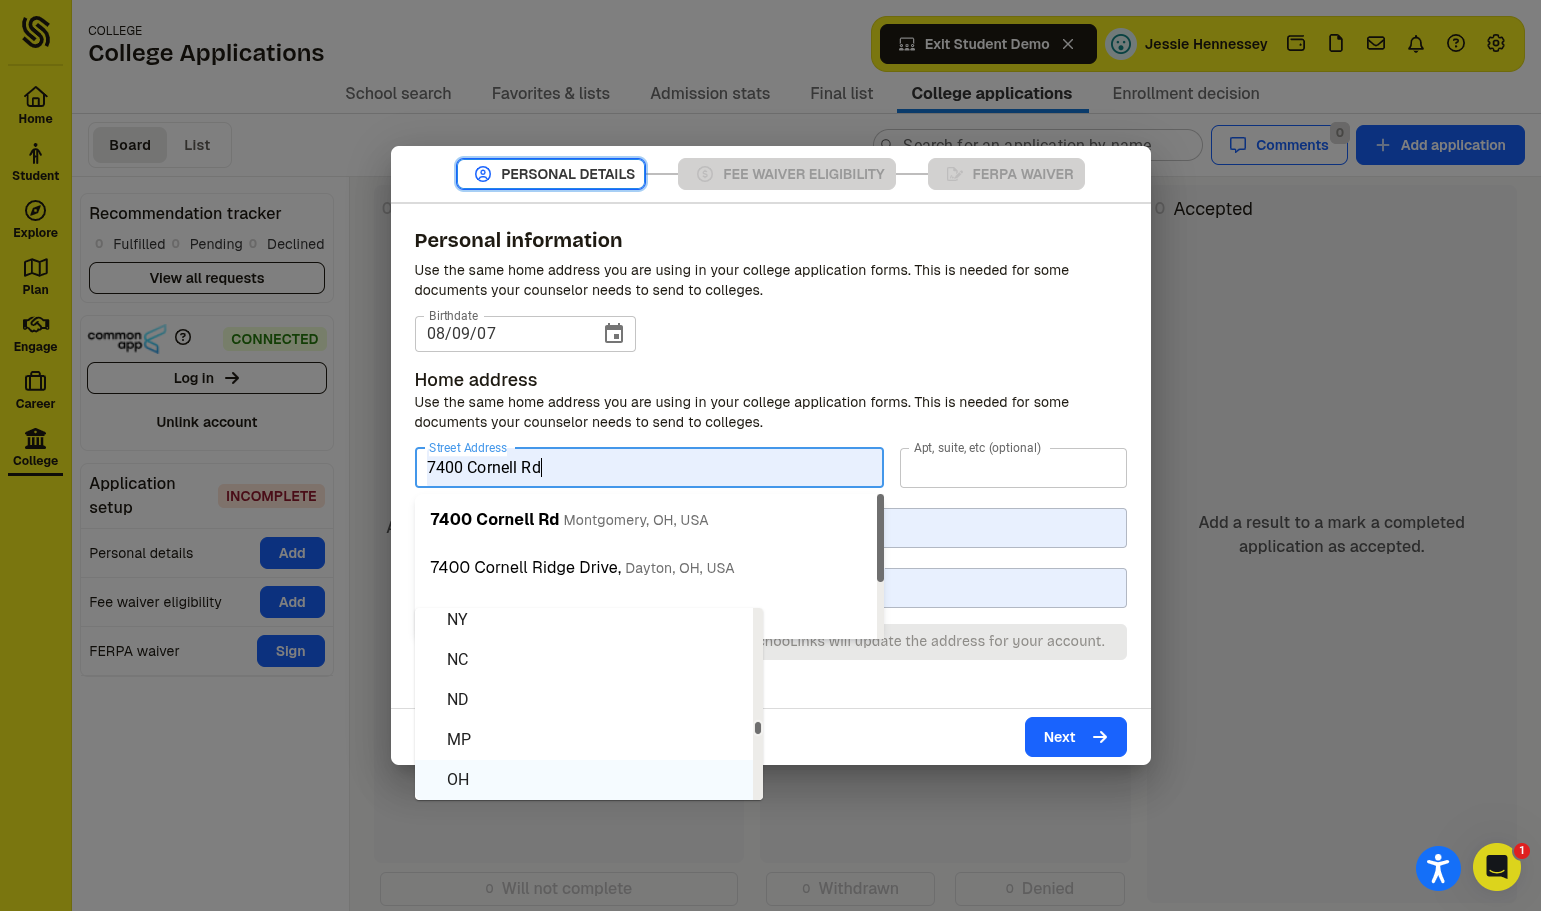Click the state list scrollbar thumb

[758, 728]
